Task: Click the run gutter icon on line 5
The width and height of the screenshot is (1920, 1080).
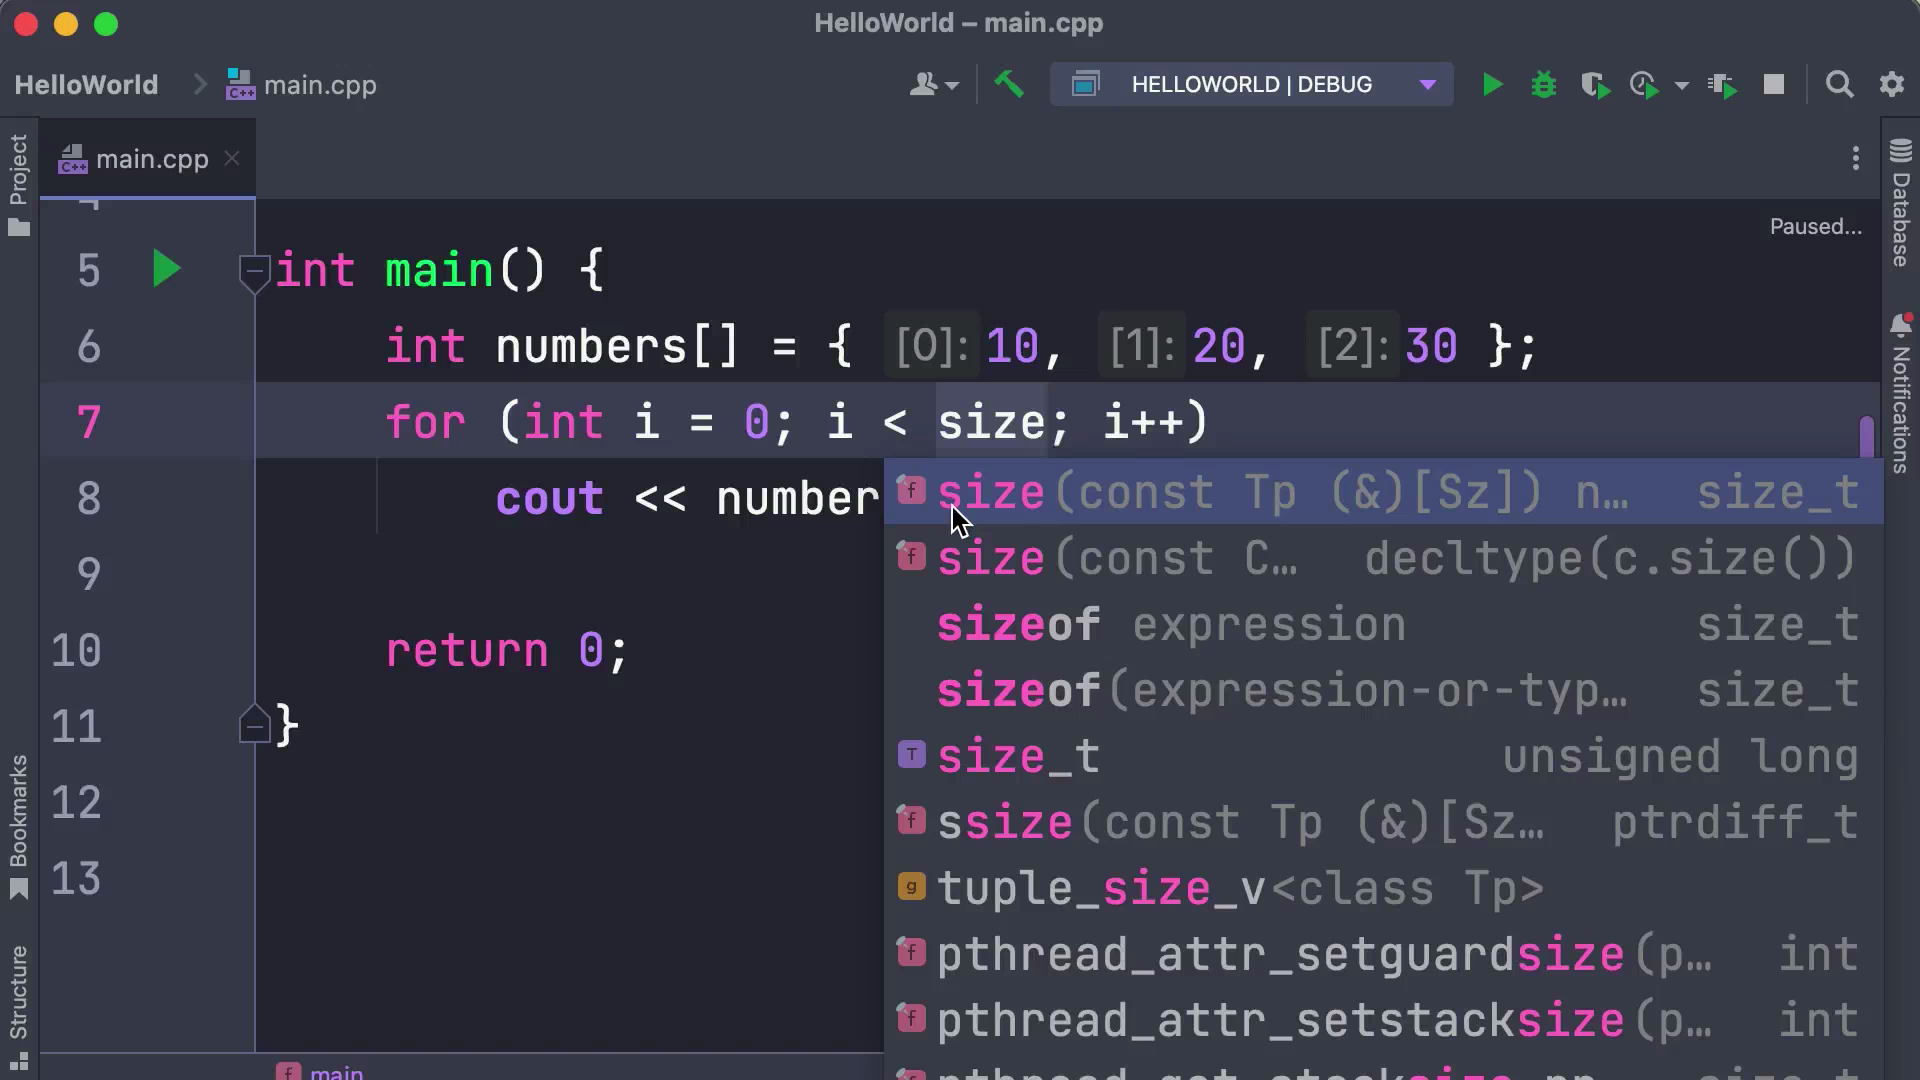Action: [166, 269]
